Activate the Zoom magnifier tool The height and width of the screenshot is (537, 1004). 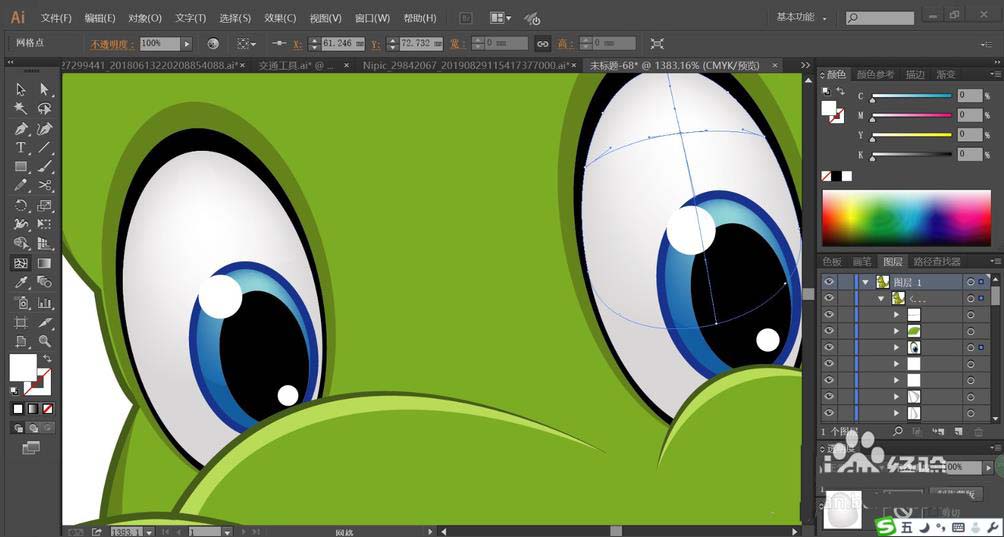[44, 341]
